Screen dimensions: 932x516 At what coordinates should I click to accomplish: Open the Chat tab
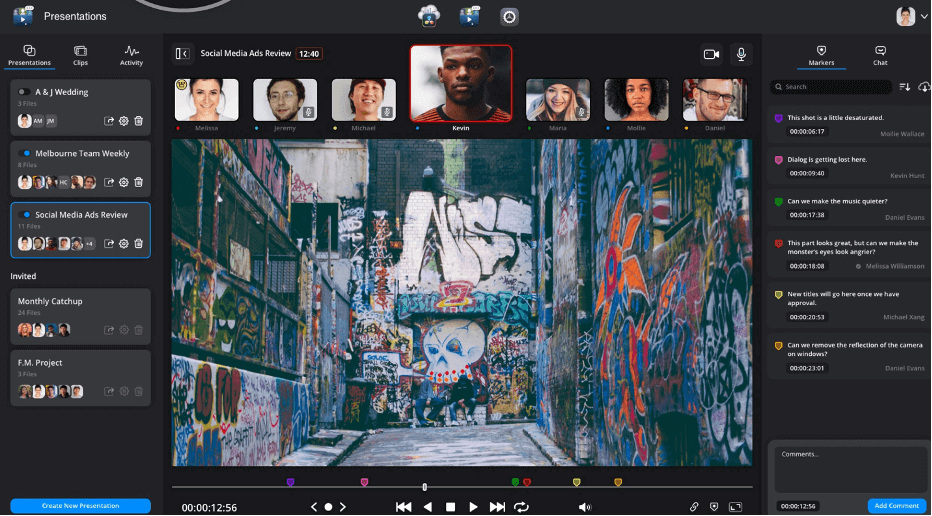pos(880,55)
